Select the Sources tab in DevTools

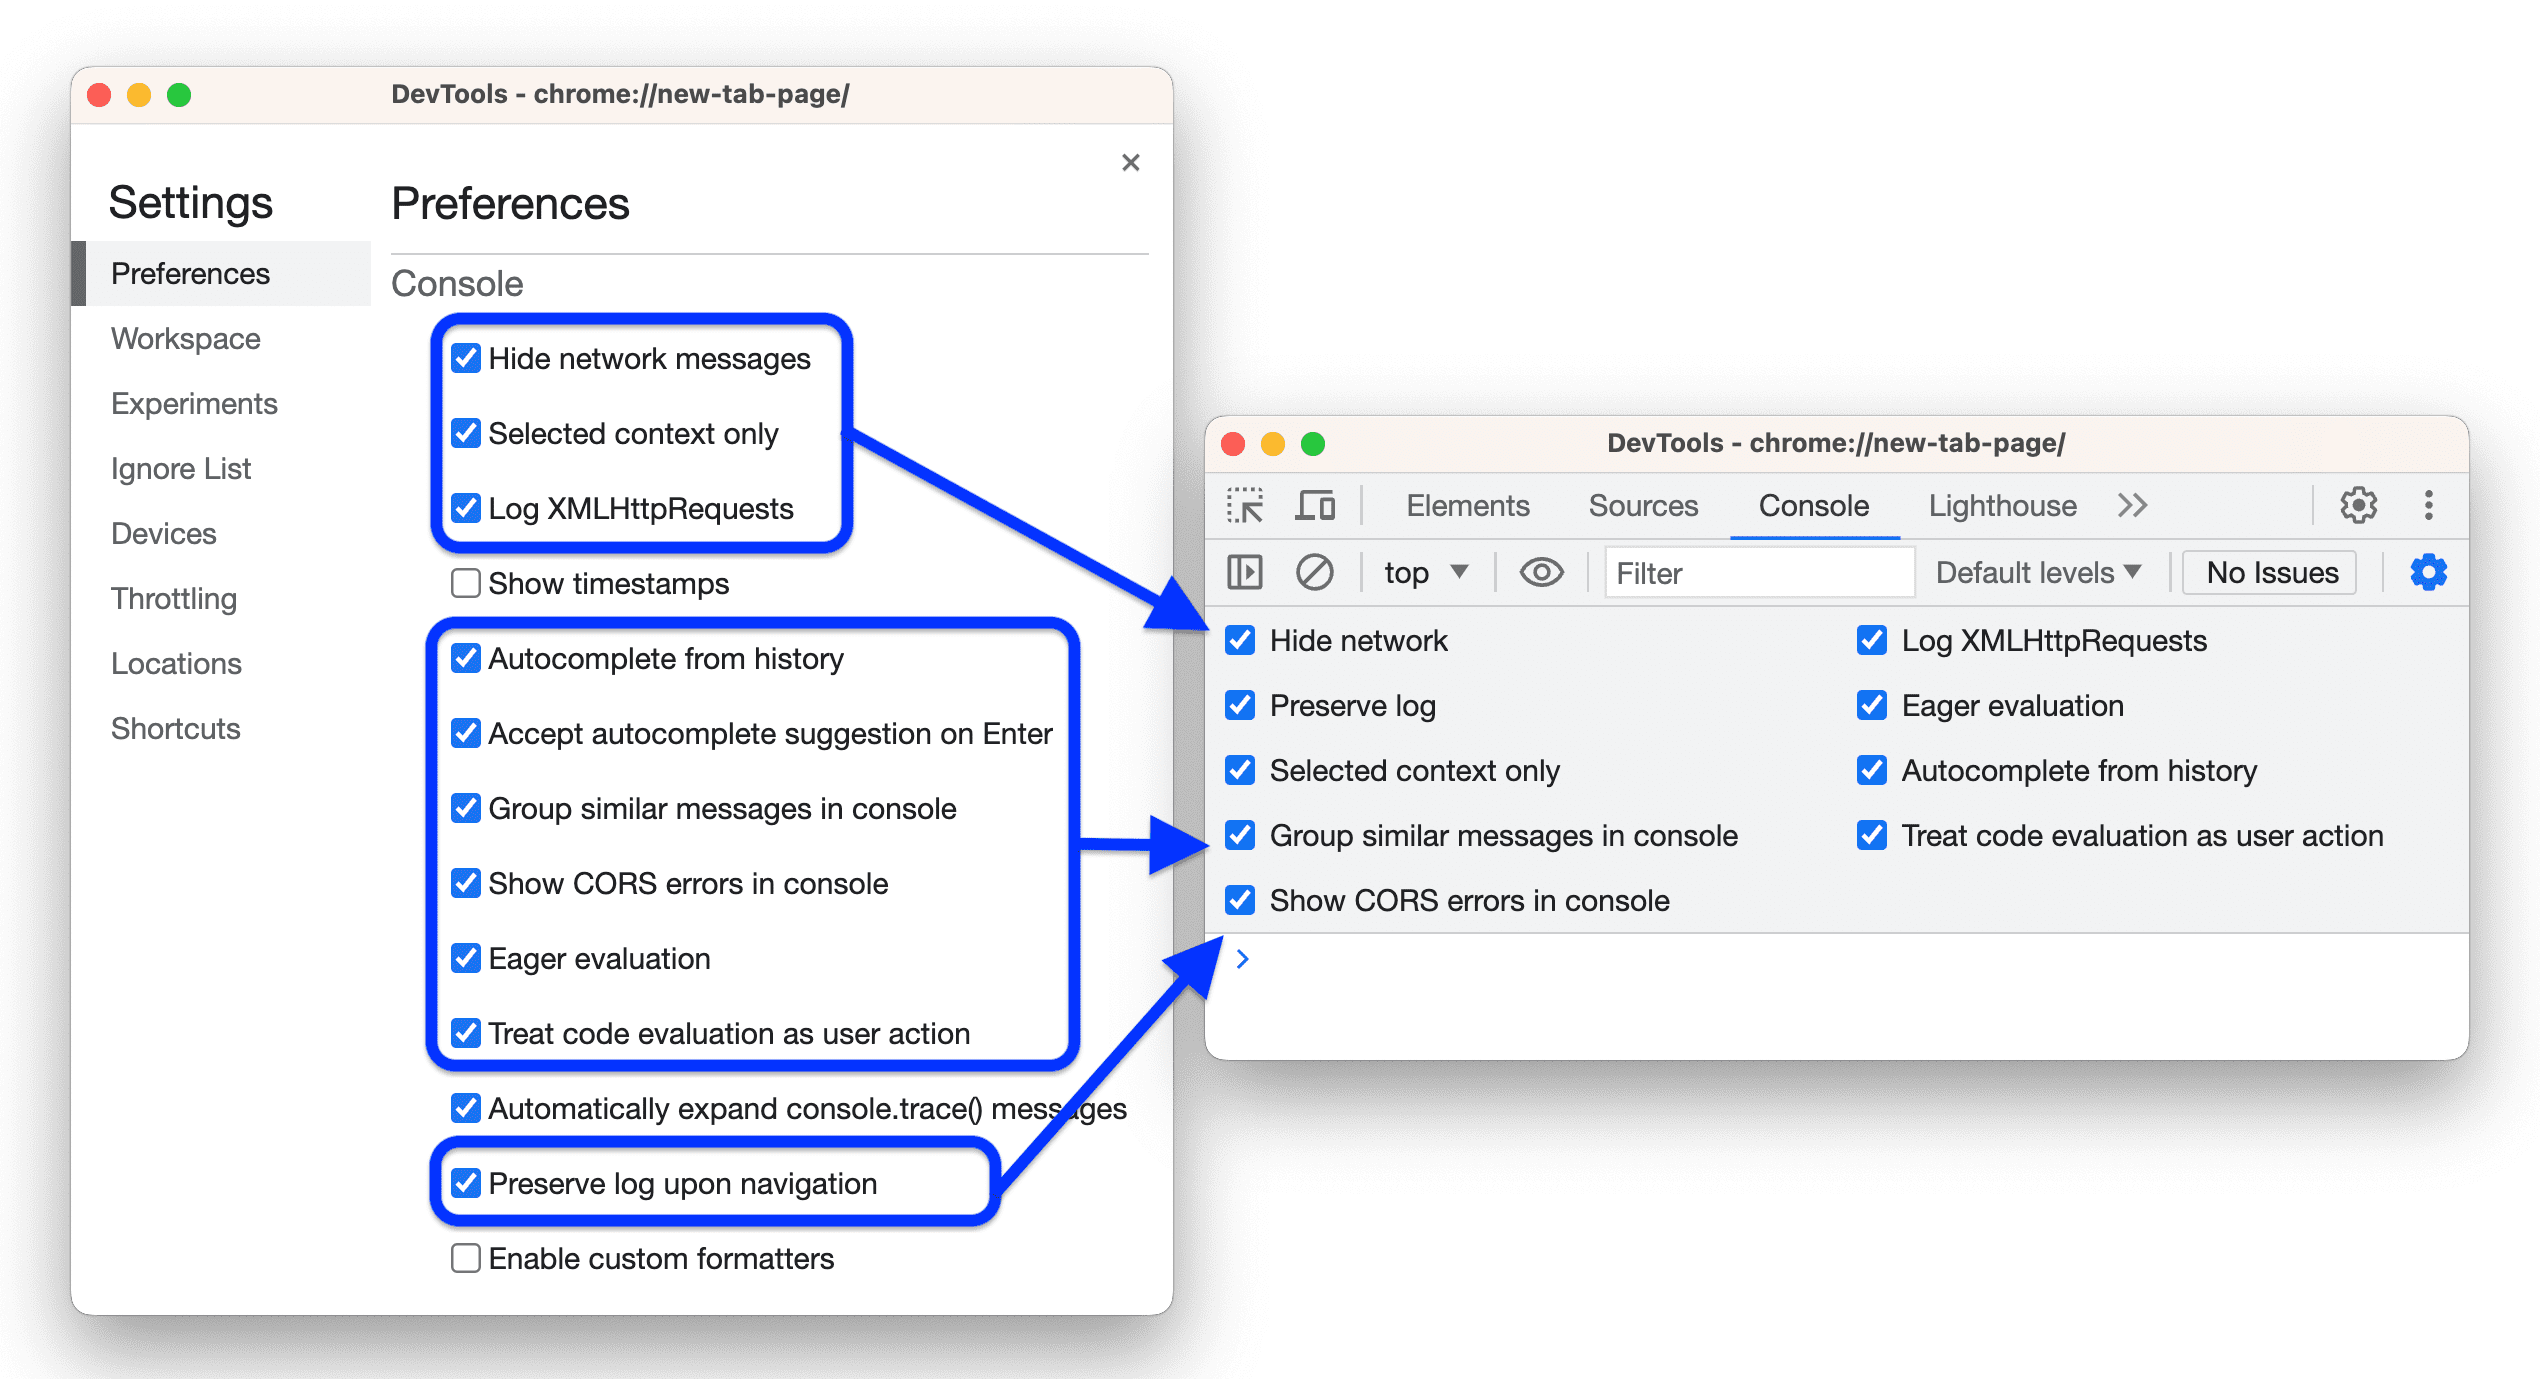tap(1647, 506)
